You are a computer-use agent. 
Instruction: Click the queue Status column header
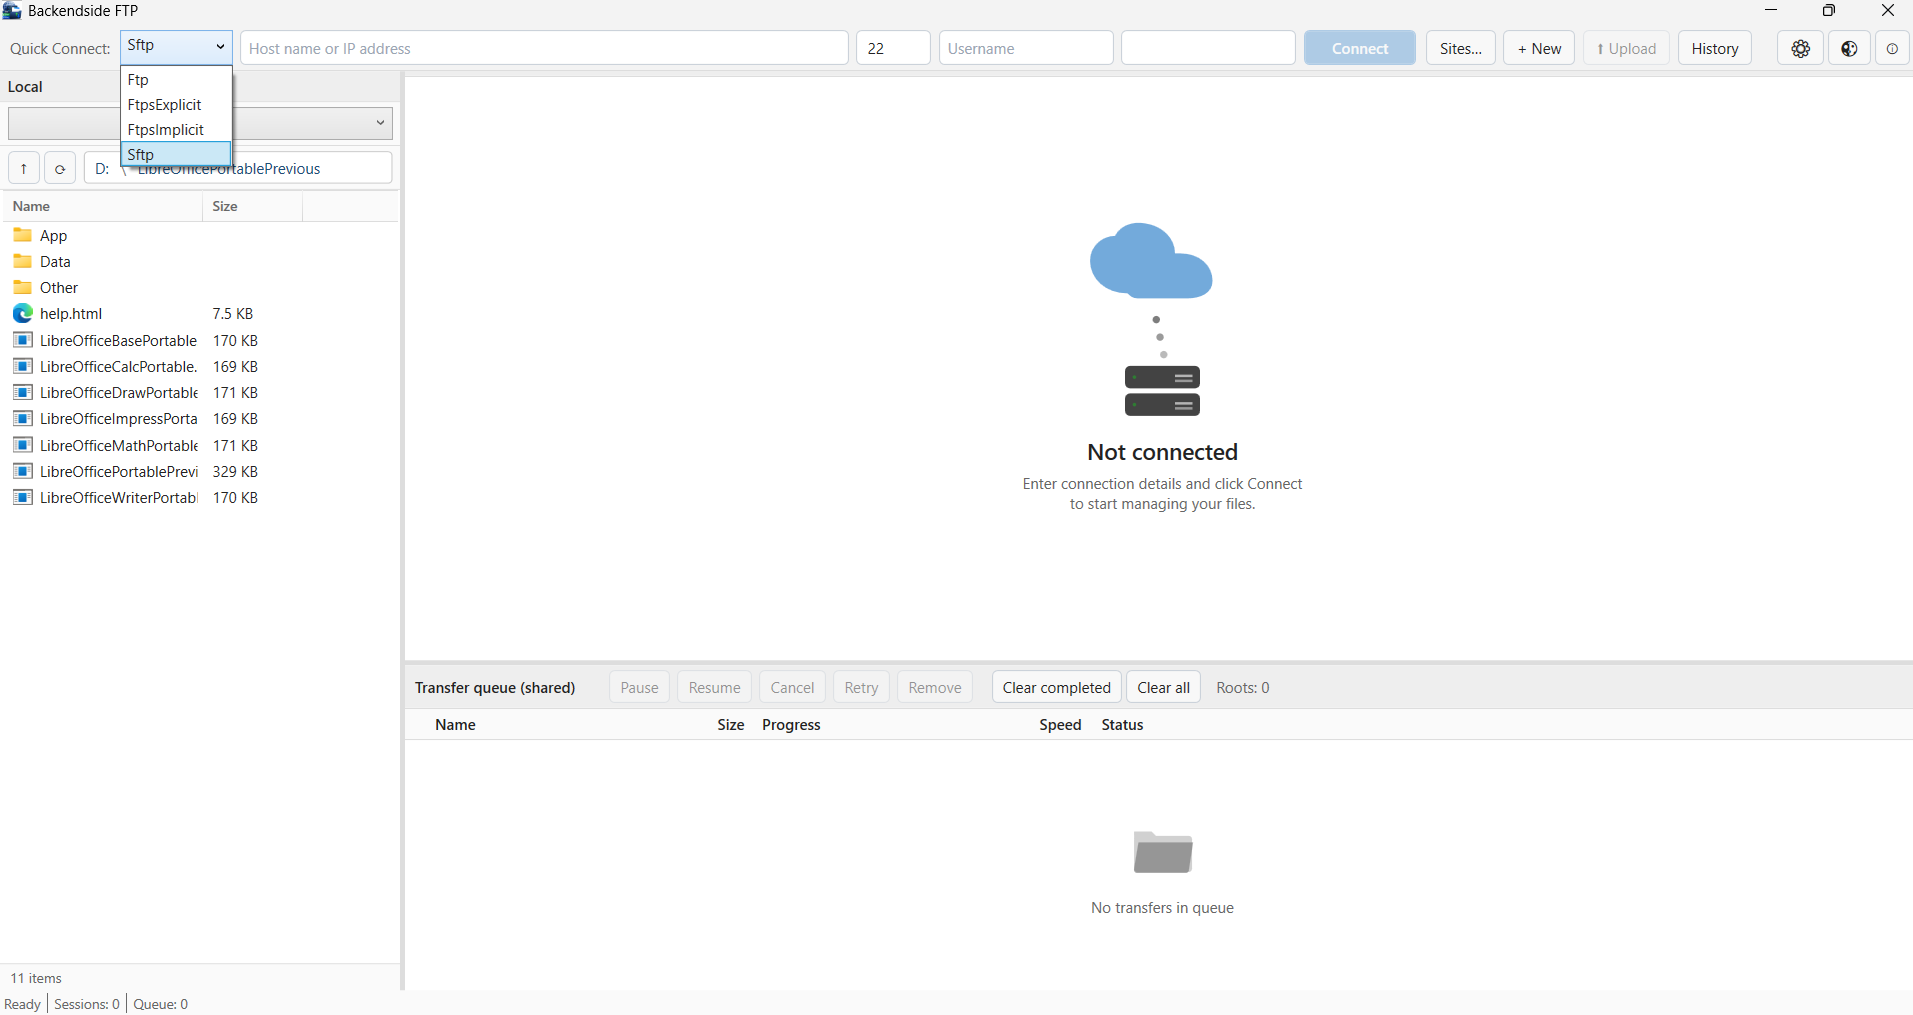pyautogui.click(x=1122, y=724)
